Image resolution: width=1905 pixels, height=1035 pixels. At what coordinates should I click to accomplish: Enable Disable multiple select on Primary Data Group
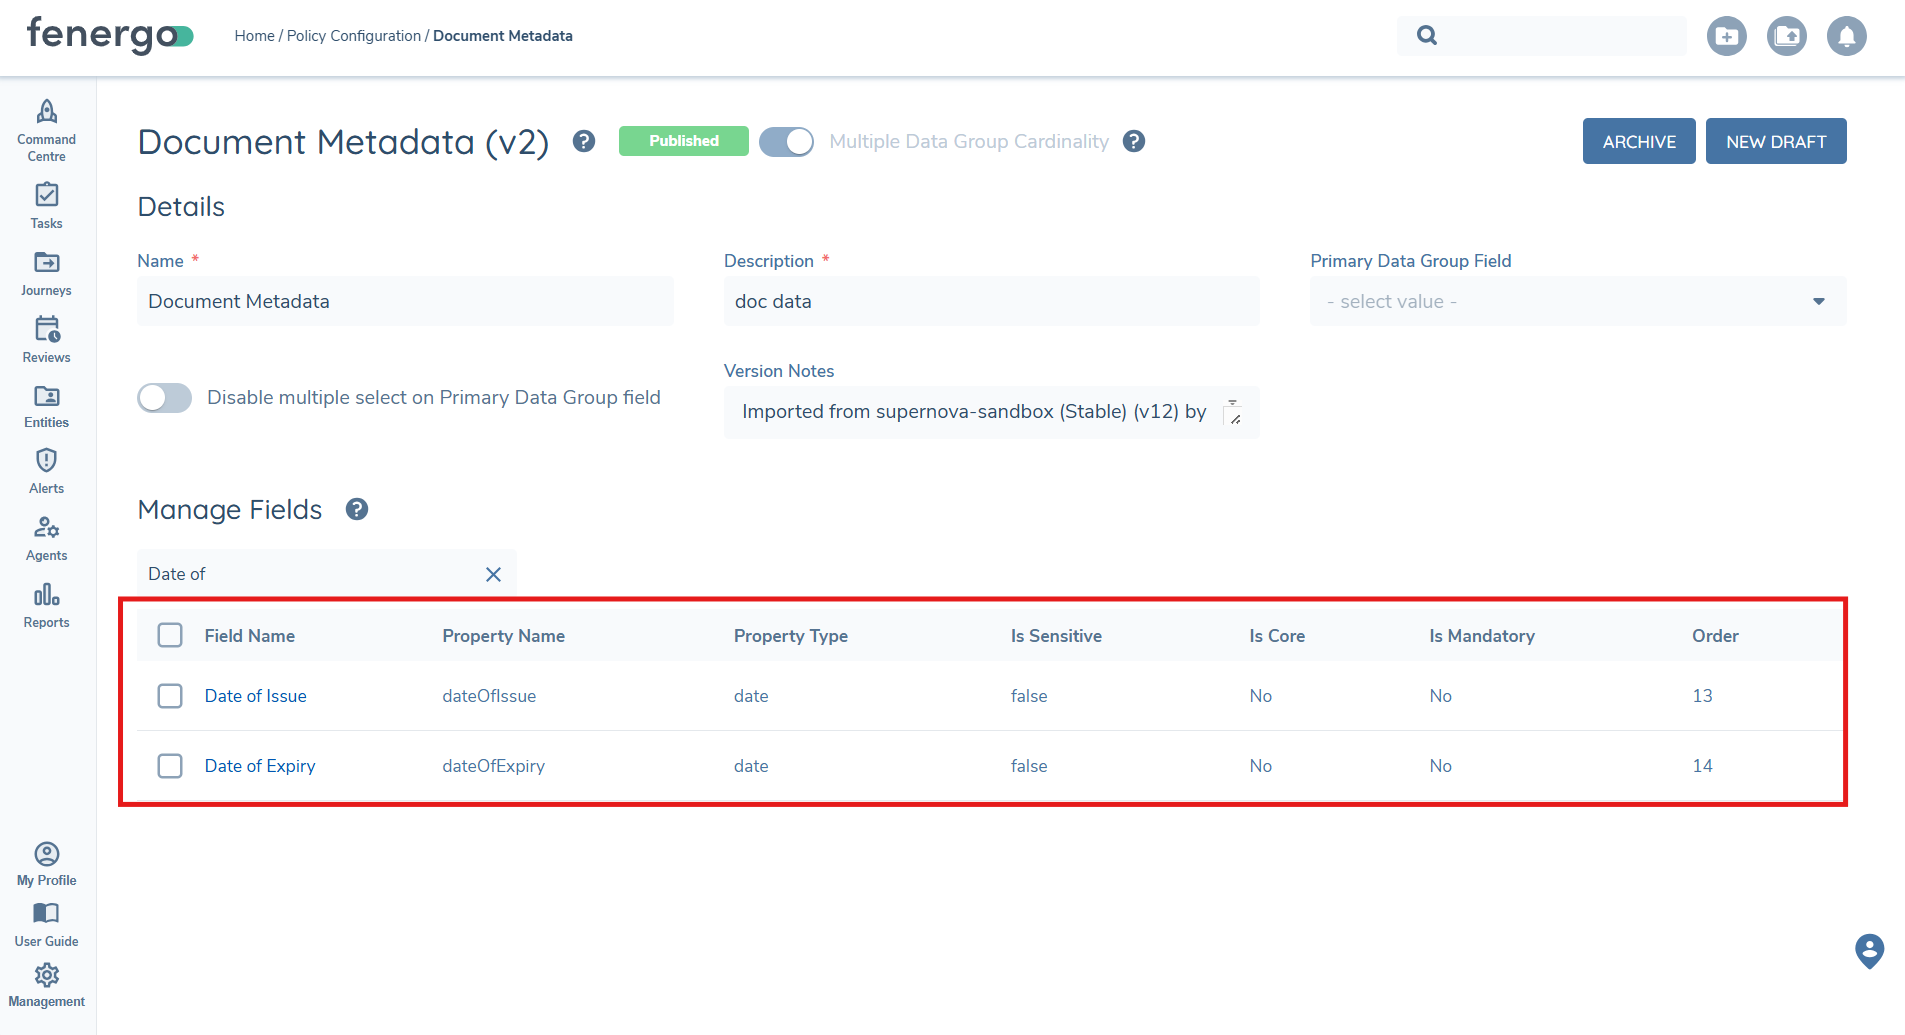point(164,398)
